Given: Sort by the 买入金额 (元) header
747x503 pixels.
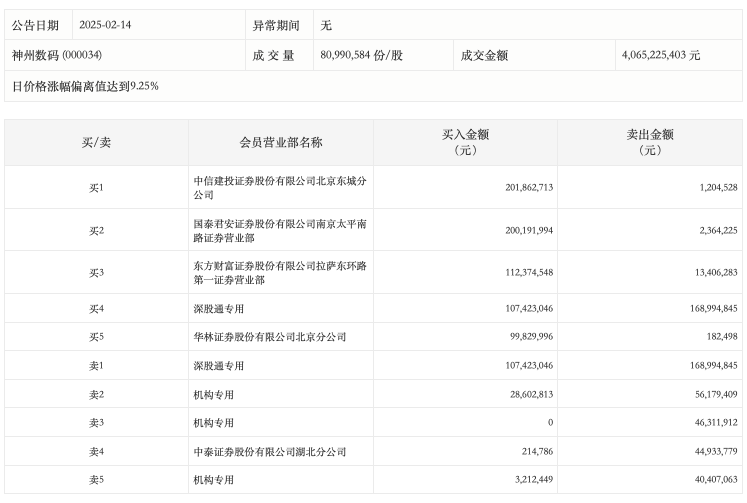Looking at the screenshot, I should coord(465,142).
